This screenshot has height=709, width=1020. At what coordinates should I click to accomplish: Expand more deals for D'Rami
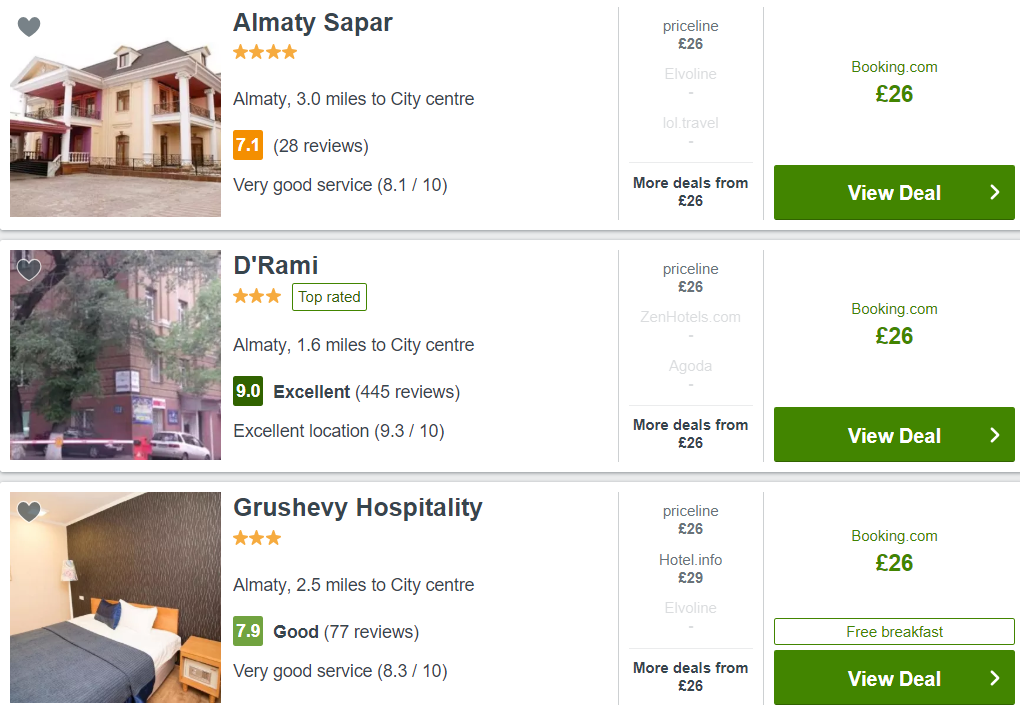(x=690, y=433)
